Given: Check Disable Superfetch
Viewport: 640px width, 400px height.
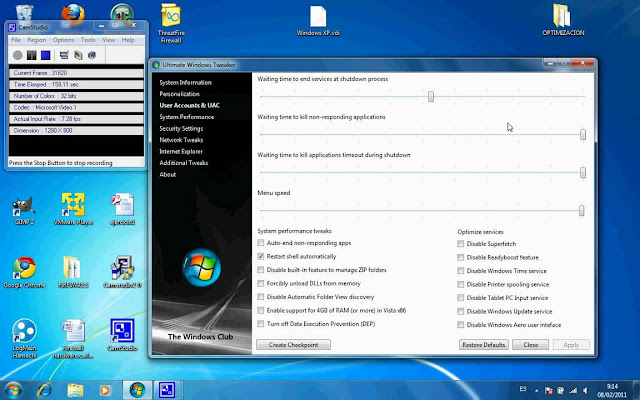Looking at the screenshot, I should click(x=460, y=244).
